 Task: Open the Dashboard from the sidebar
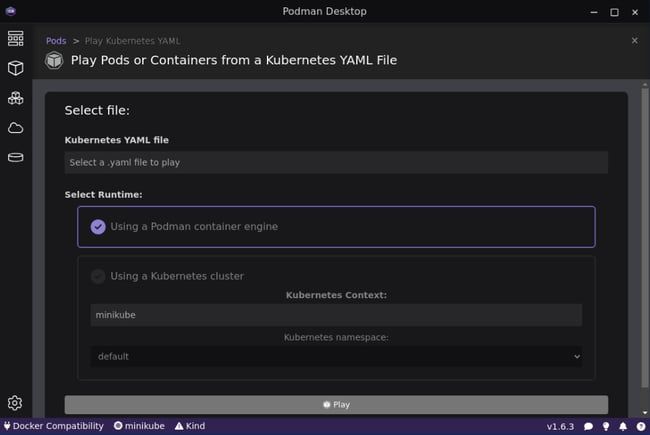pos(15,38)
